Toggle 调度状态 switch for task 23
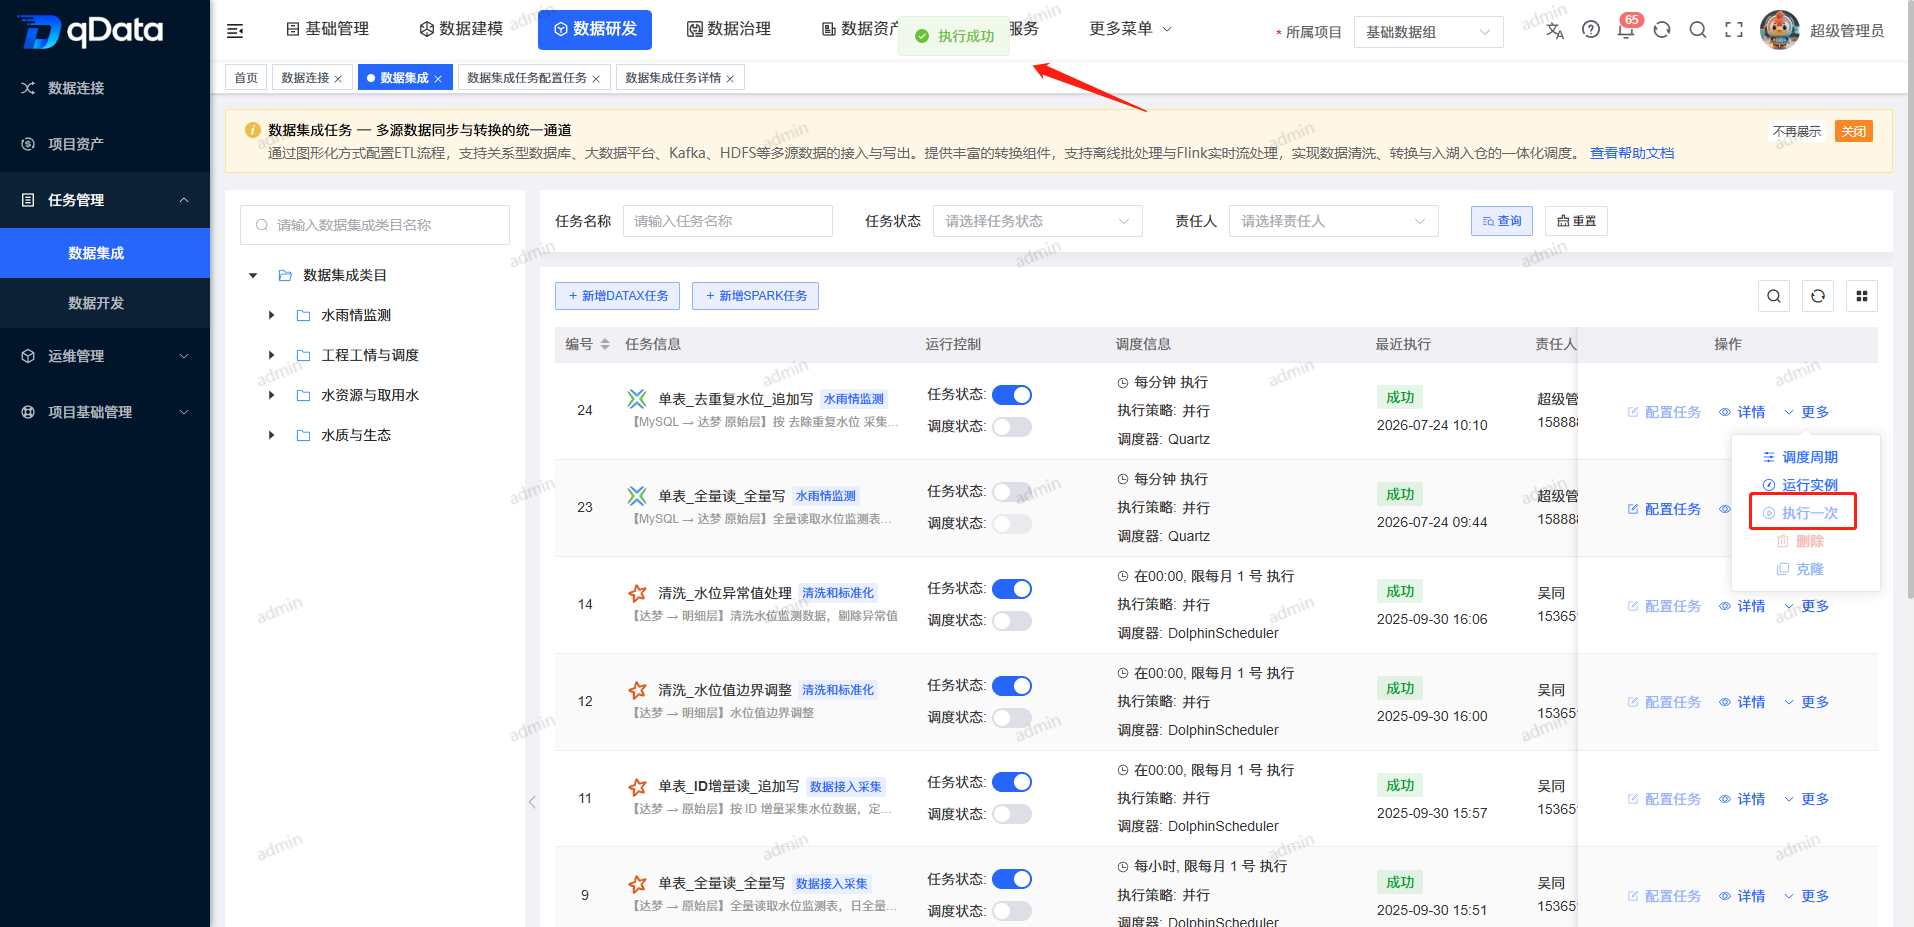The height and width of the screenshot is (927, 1914). 1012,524
